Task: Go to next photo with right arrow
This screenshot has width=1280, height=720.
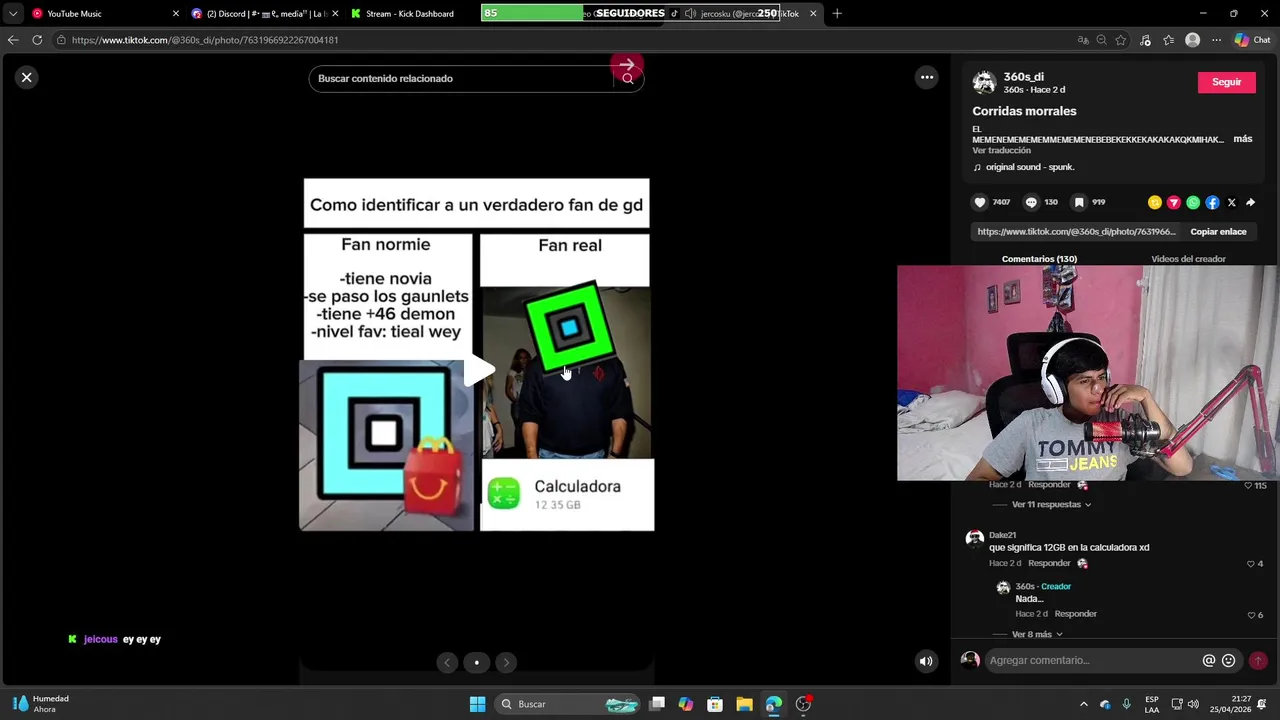Action: (x=506, y=662)
